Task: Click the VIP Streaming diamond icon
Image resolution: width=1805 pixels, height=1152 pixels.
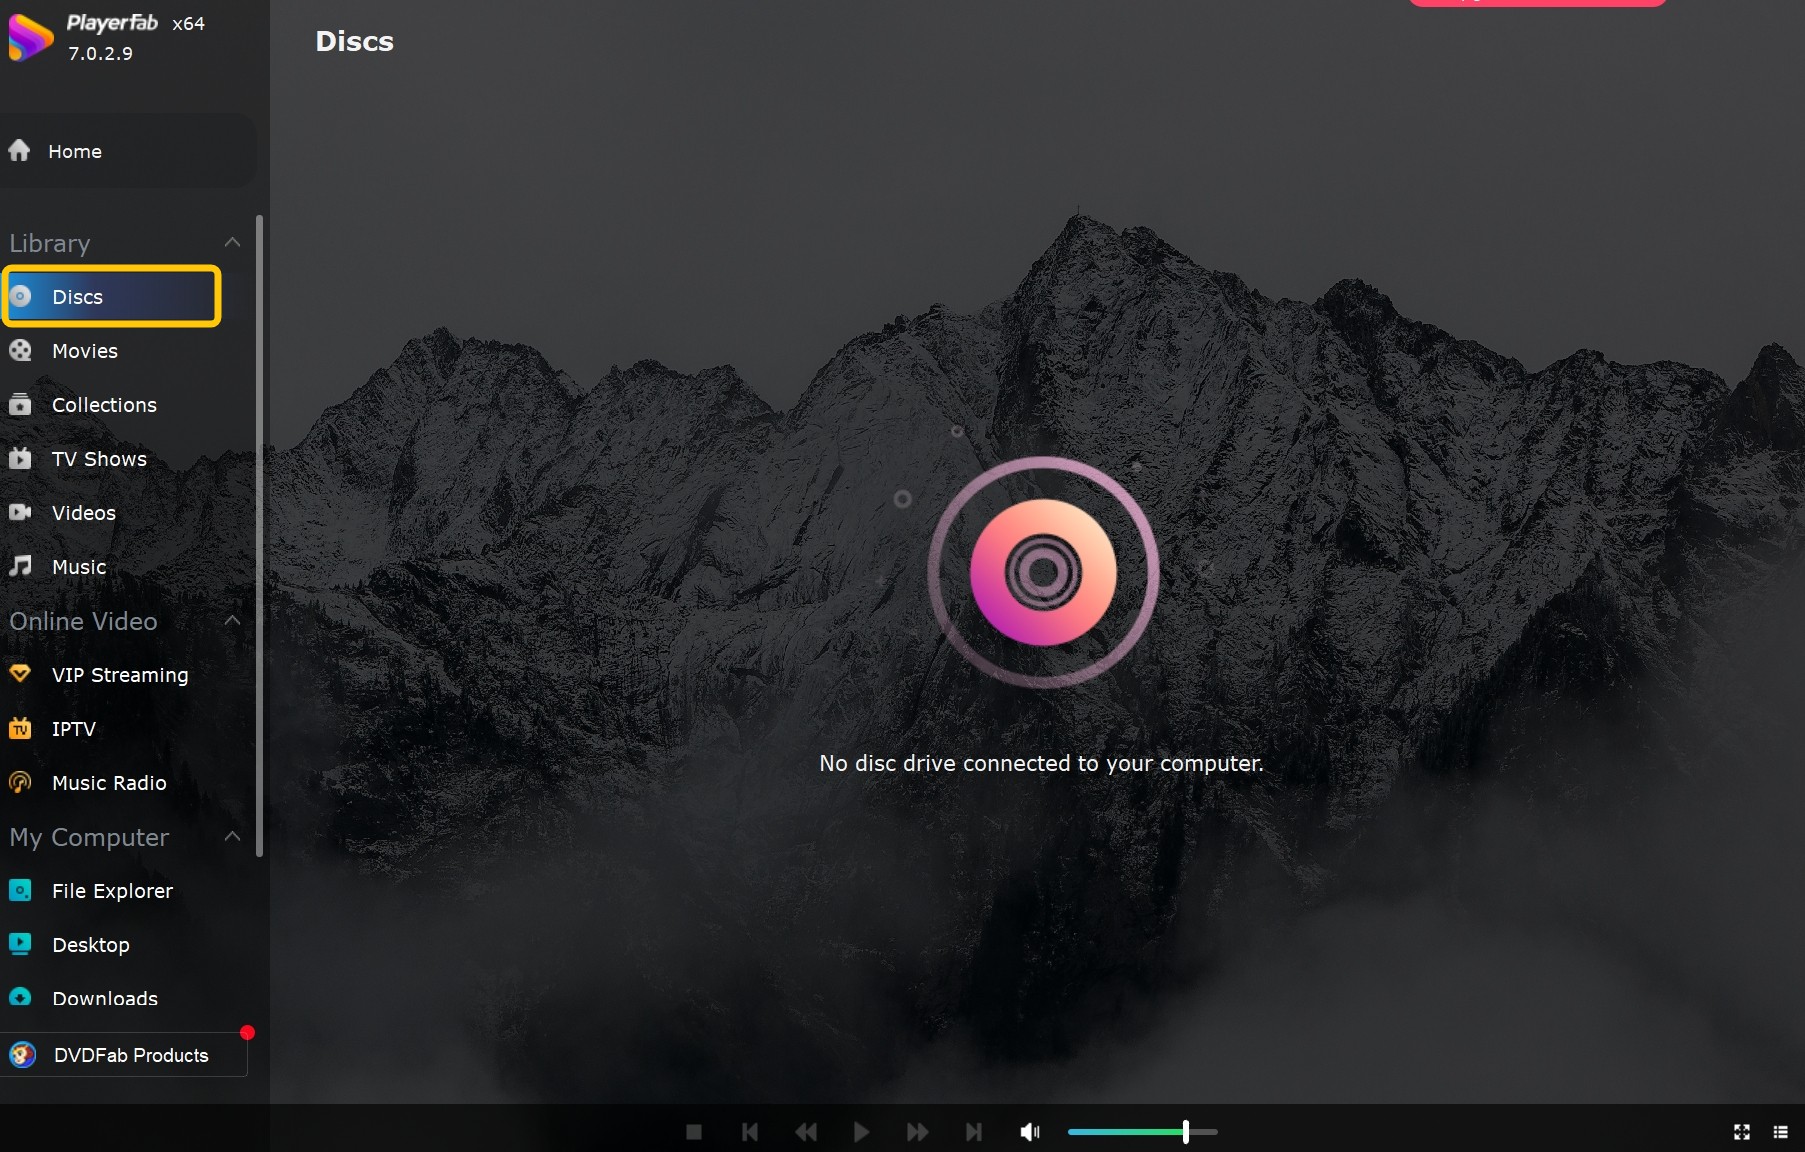Action: pyautogui.click(x=20, y=674)
